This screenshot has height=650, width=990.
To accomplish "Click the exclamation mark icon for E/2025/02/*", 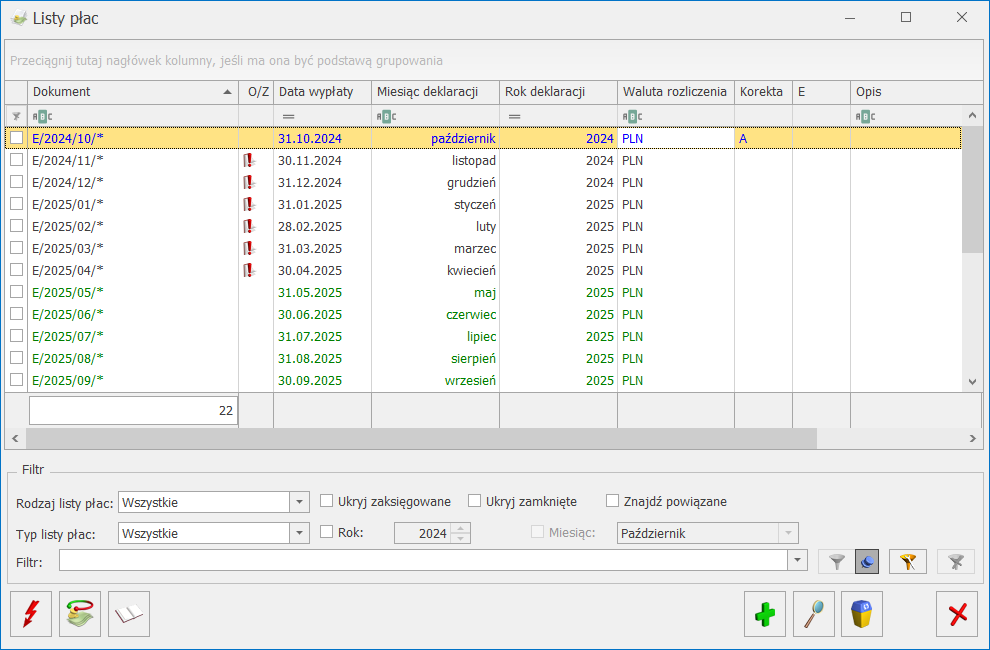I will [249, 226].
